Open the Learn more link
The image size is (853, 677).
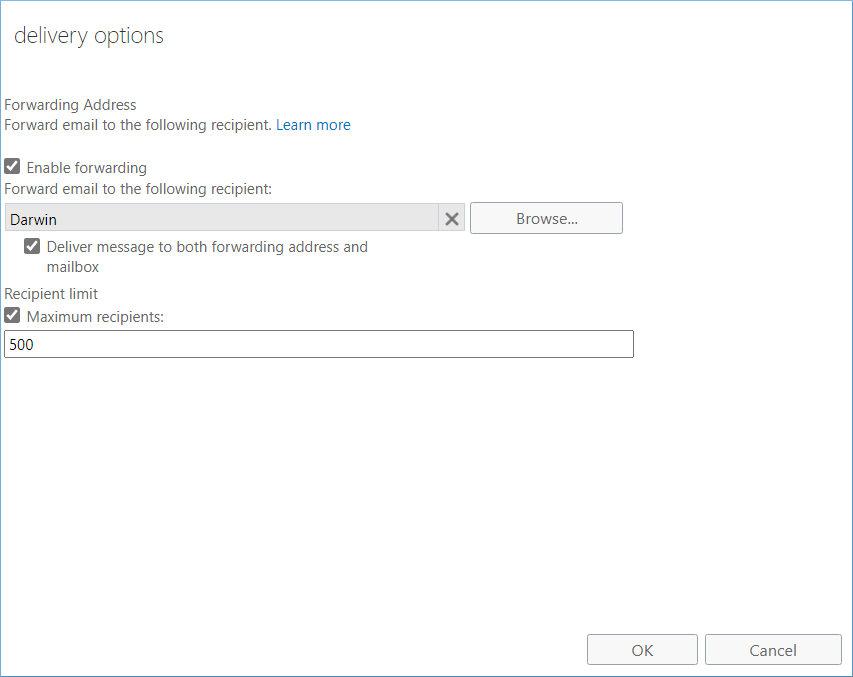pyautogui.click(x=313, y=125)
